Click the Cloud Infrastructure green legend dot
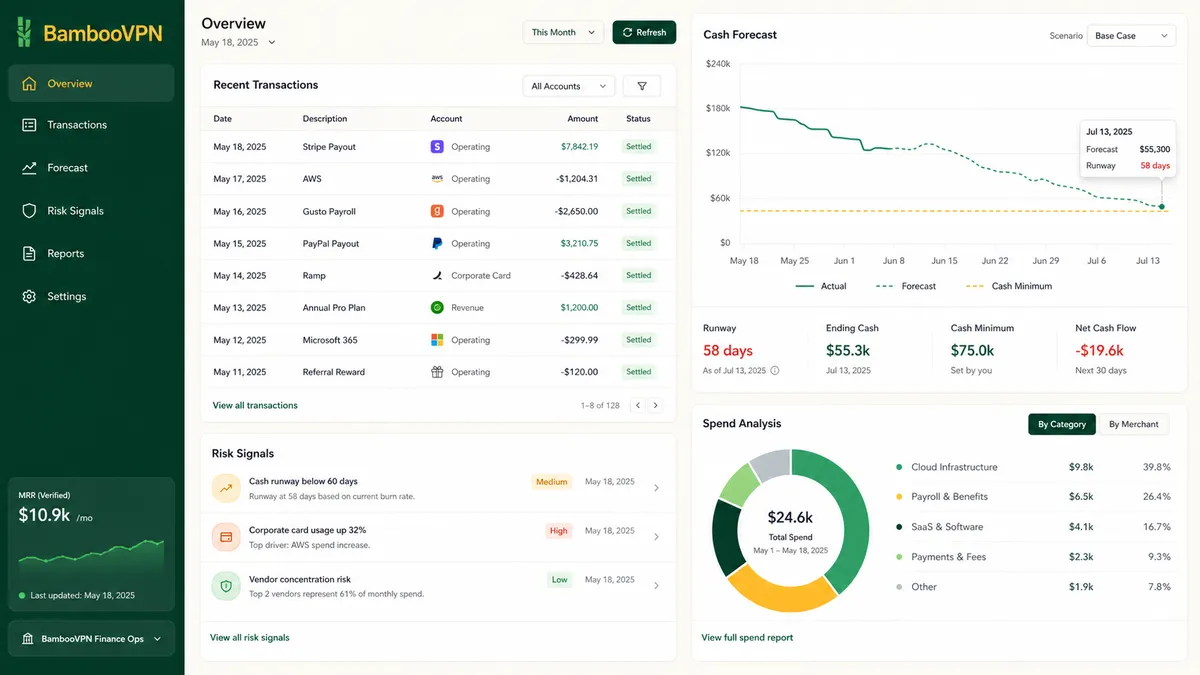The image size is (1200, 675). (x=900, y=467)
